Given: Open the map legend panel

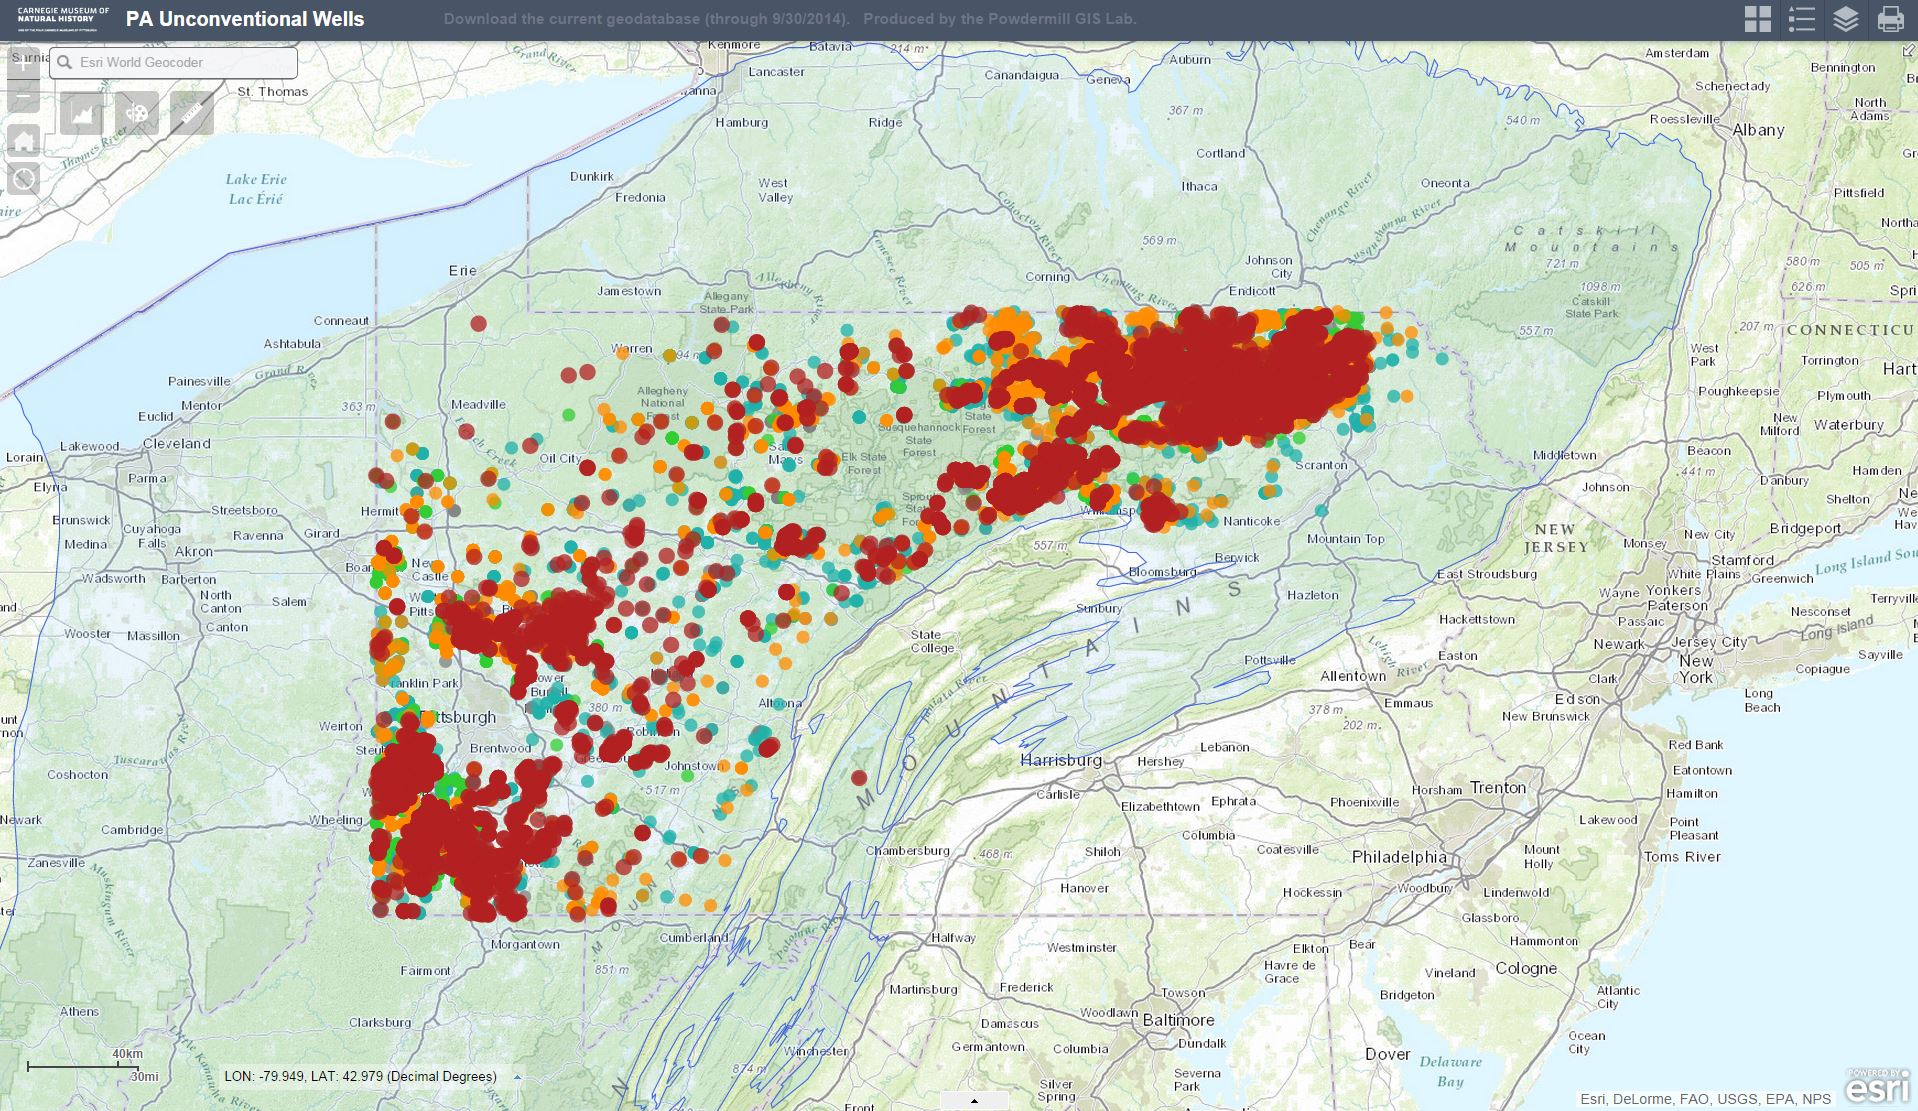Looking at the screenshot, I should coord(1802,18).
